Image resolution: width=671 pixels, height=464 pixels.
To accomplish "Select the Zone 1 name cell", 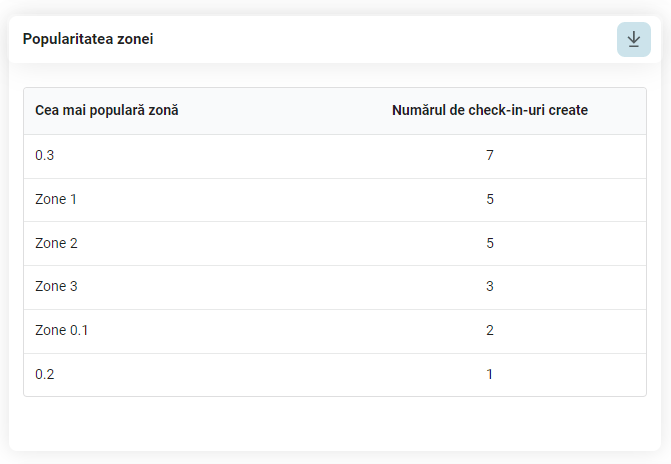I will point(56,199).
